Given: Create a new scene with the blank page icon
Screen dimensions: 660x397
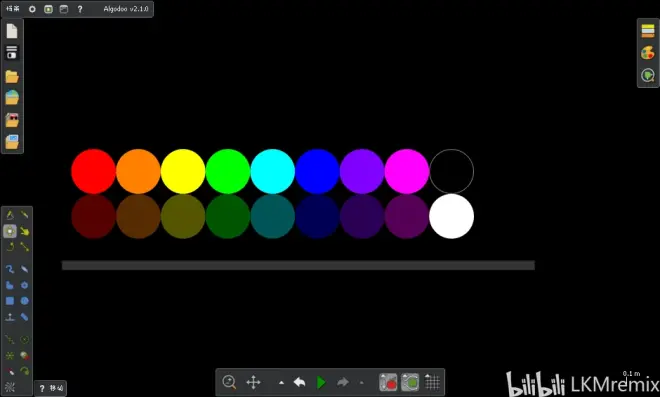Looking at the screenshot, I should pos(12,31).
